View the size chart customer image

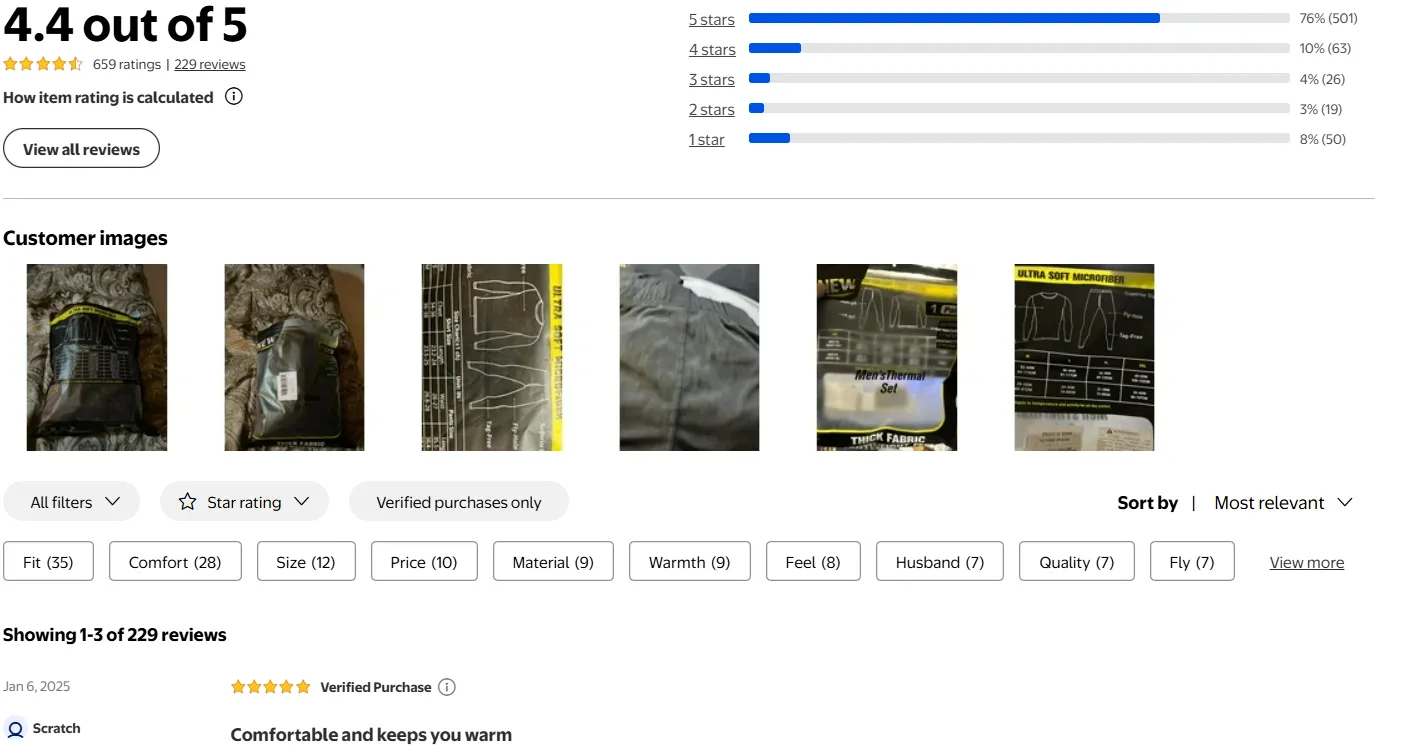click(x=492, y=356)
